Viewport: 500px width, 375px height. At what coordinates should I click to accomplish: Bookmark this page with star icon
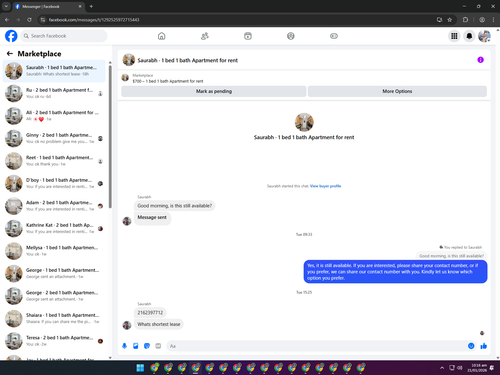tap(450, 20)
